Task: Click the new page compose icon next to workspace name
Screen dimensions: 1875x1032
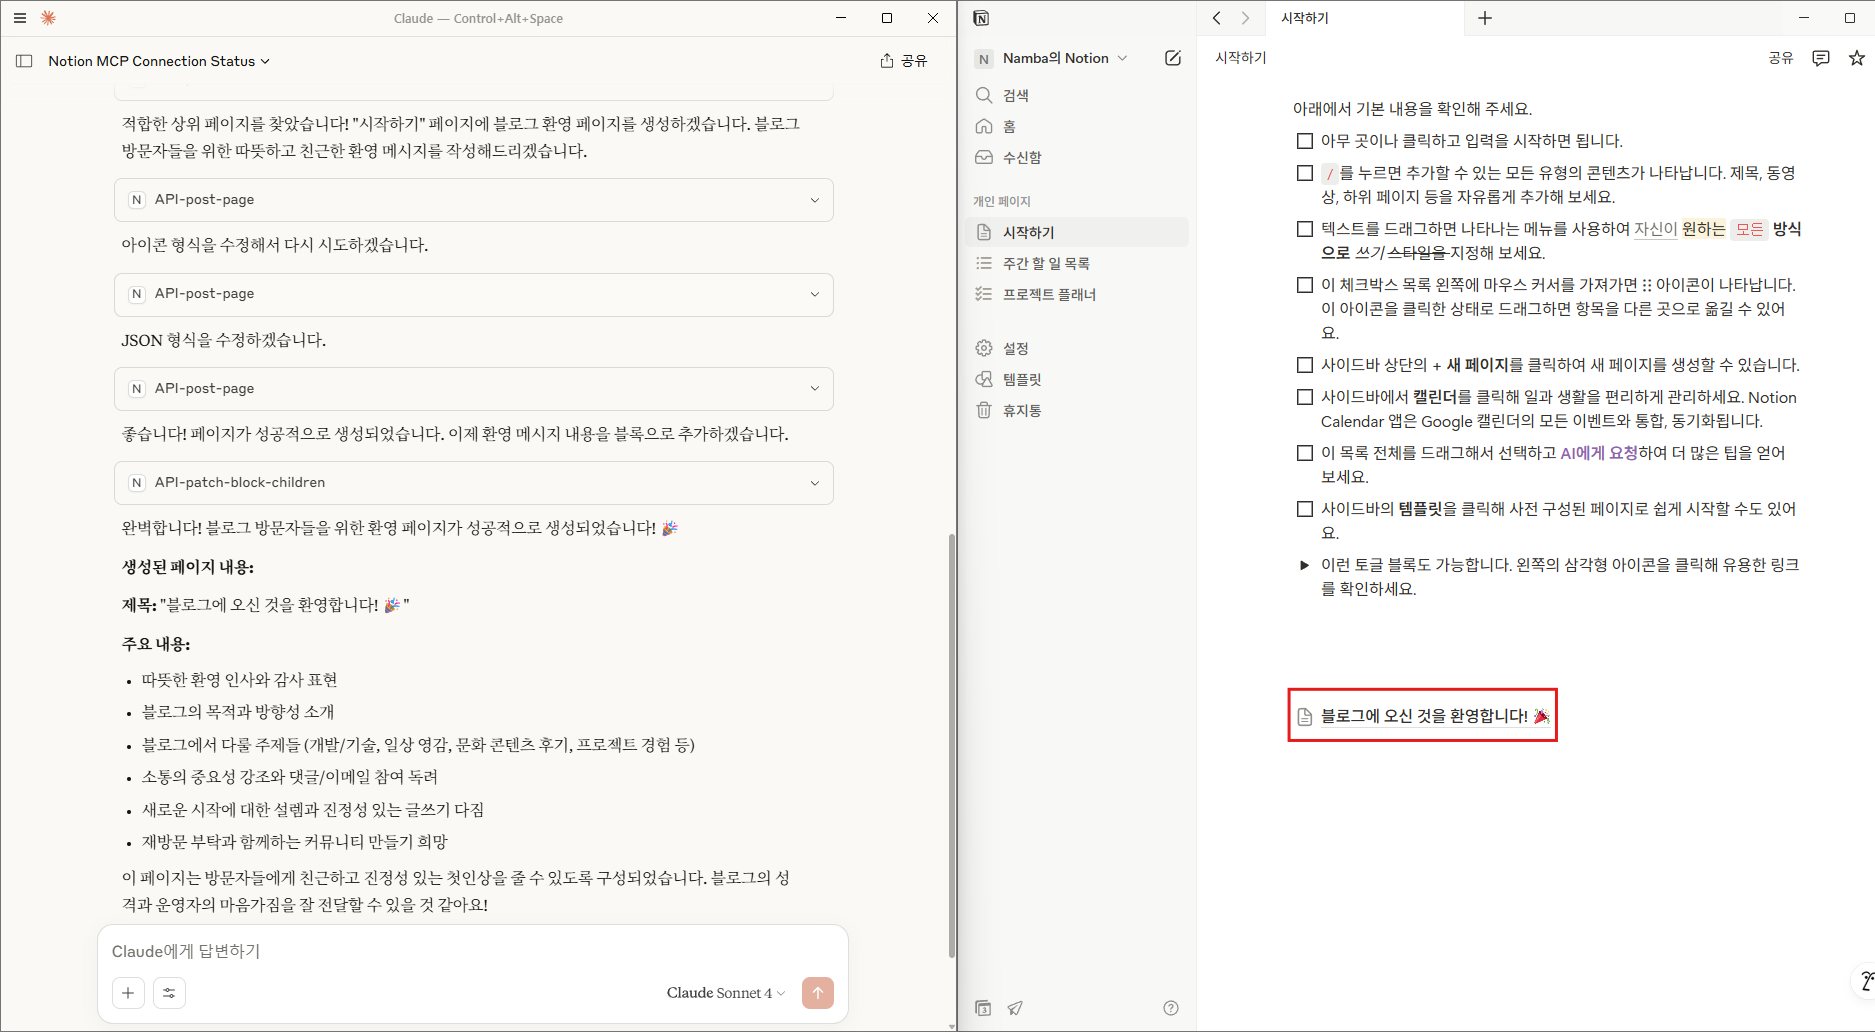Action: [x=1172, y=58]
